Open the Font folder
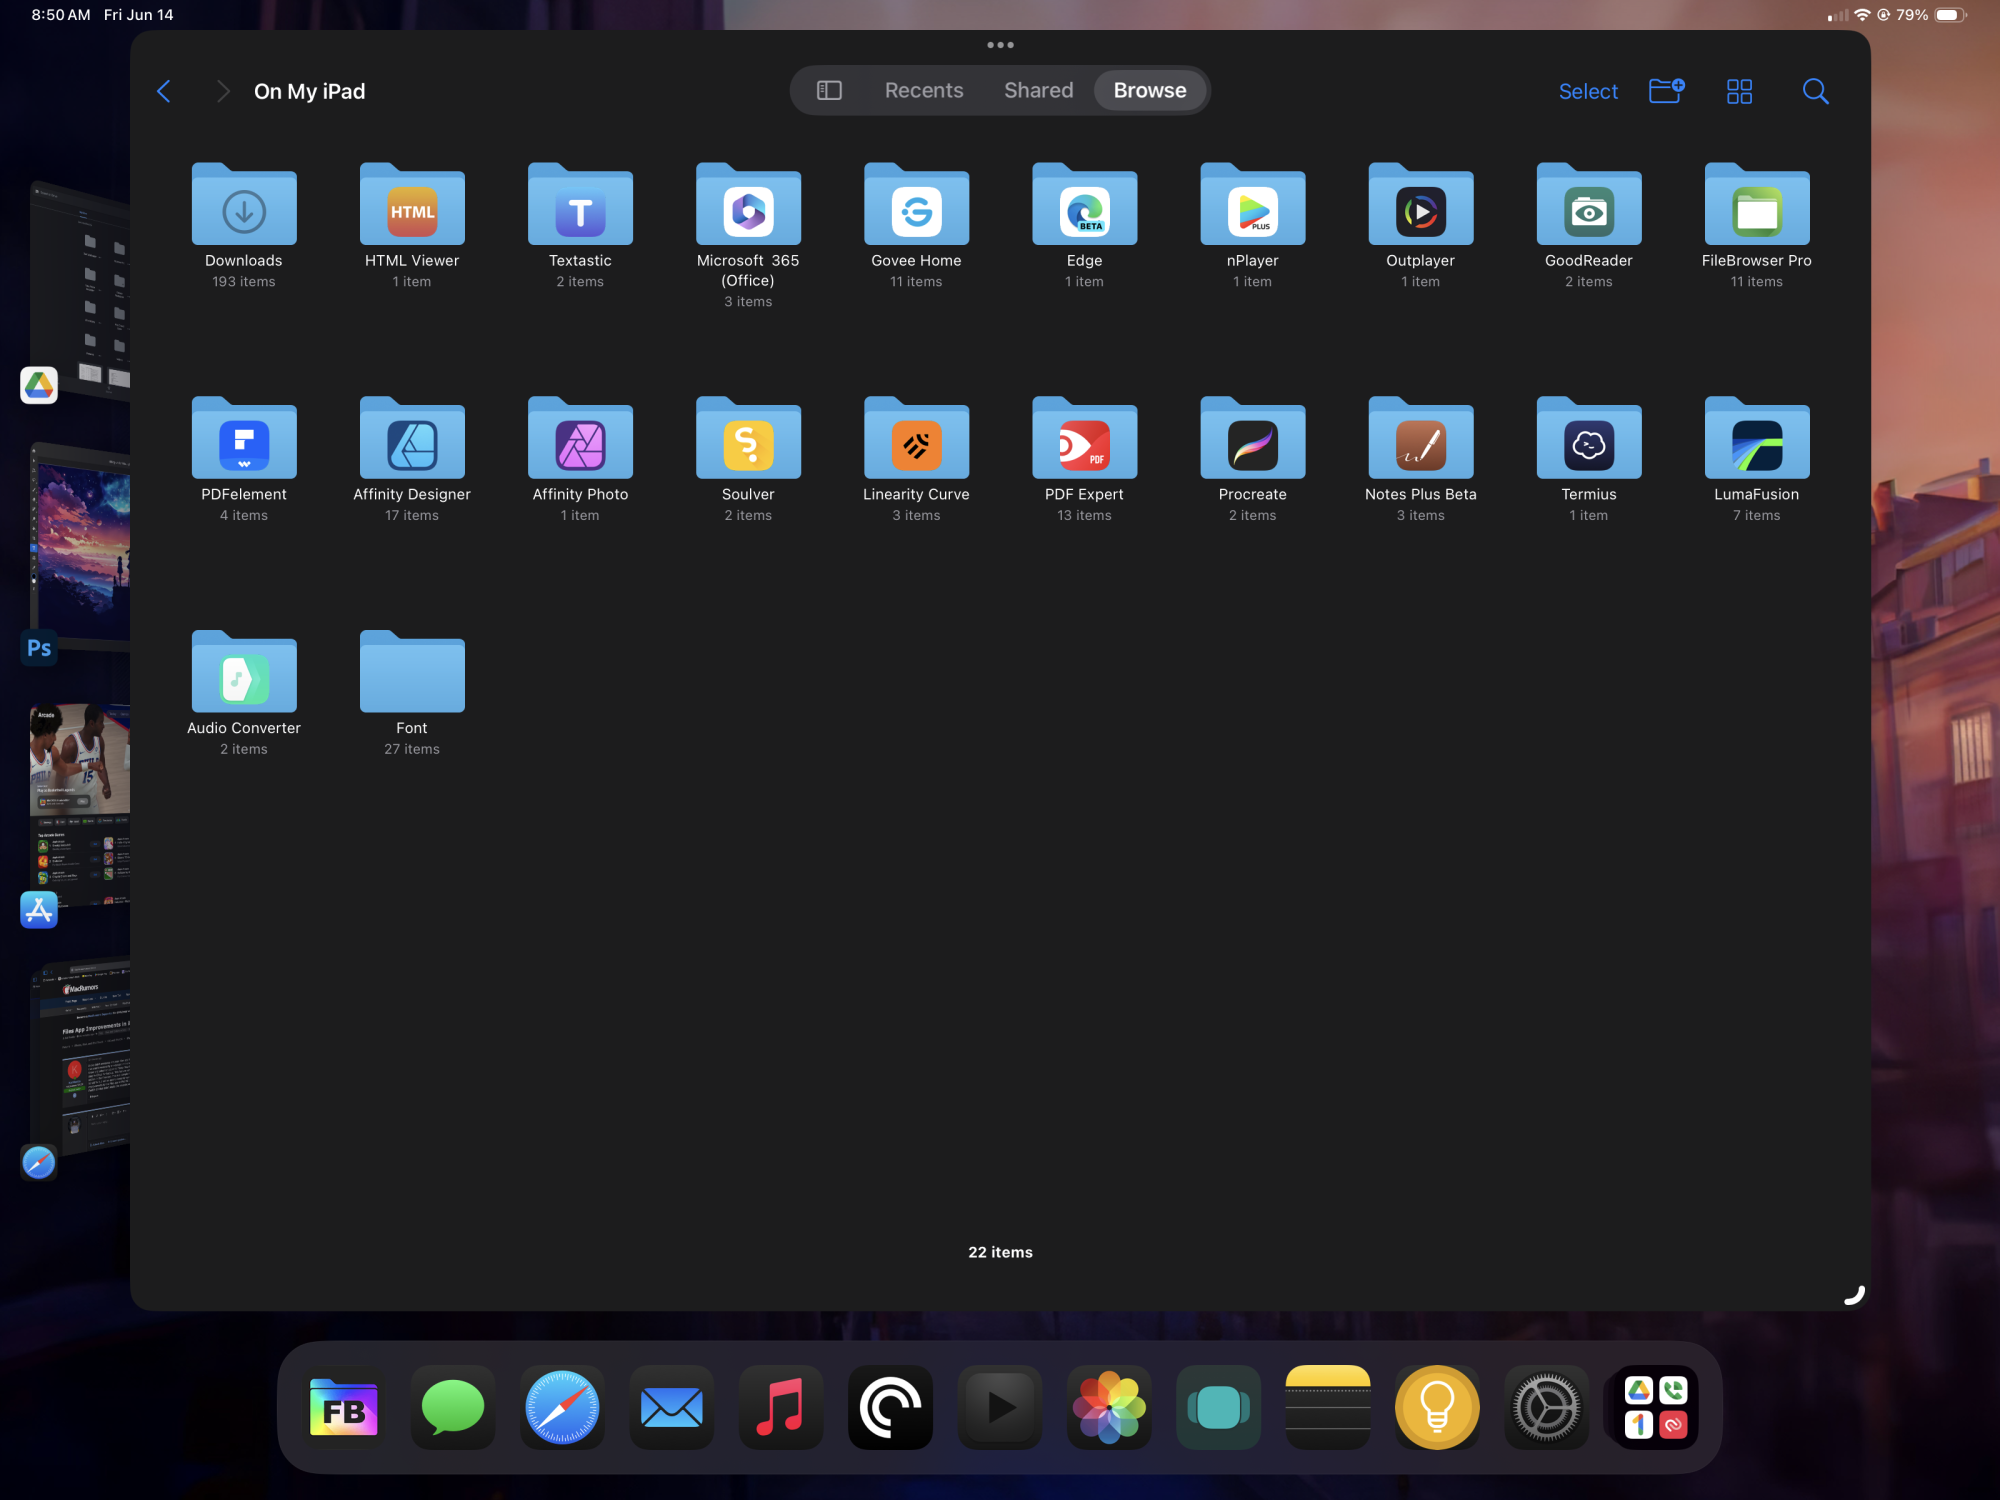The width and height of the screenshot is (2000, 1500). (412, 674)
